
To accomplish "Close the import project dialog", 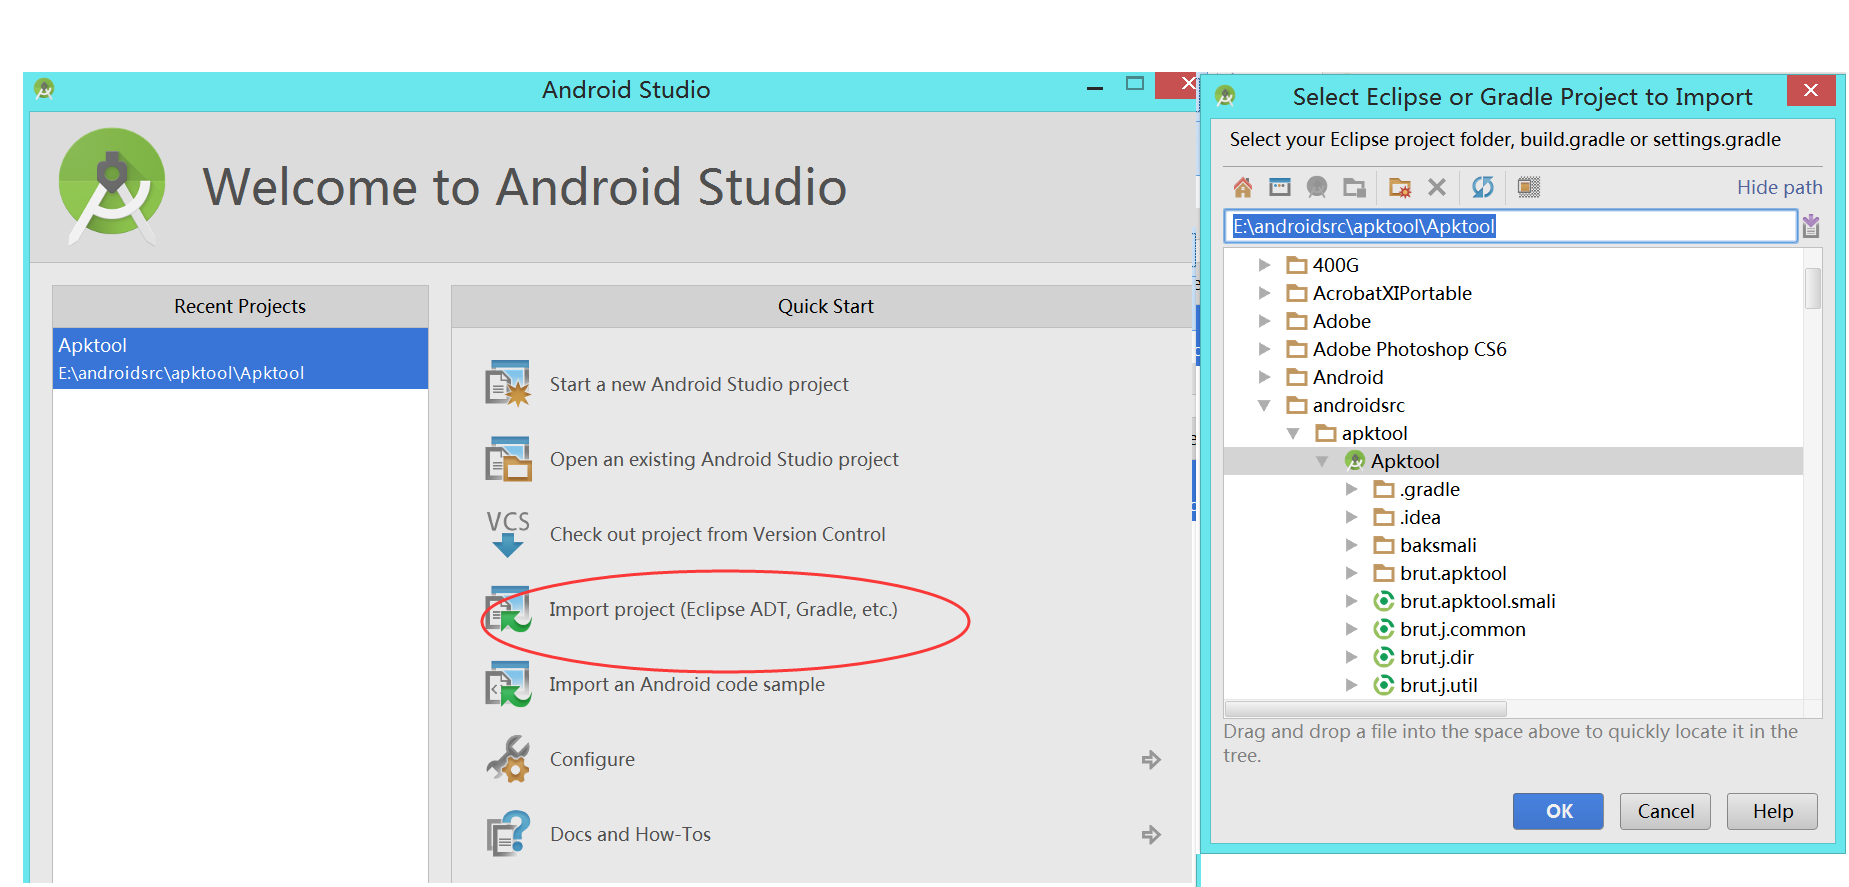I will coord(1811,91).
